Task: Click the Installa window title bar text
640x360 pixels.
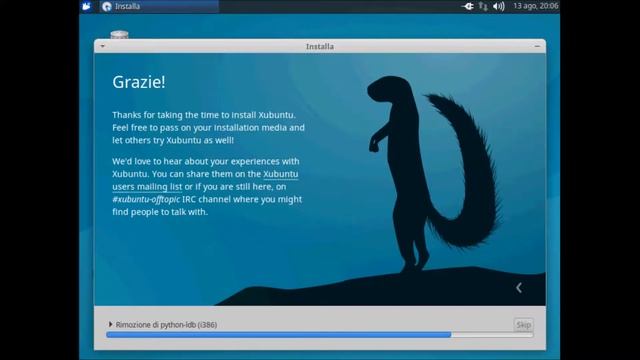Action: [x=320, y=47]
